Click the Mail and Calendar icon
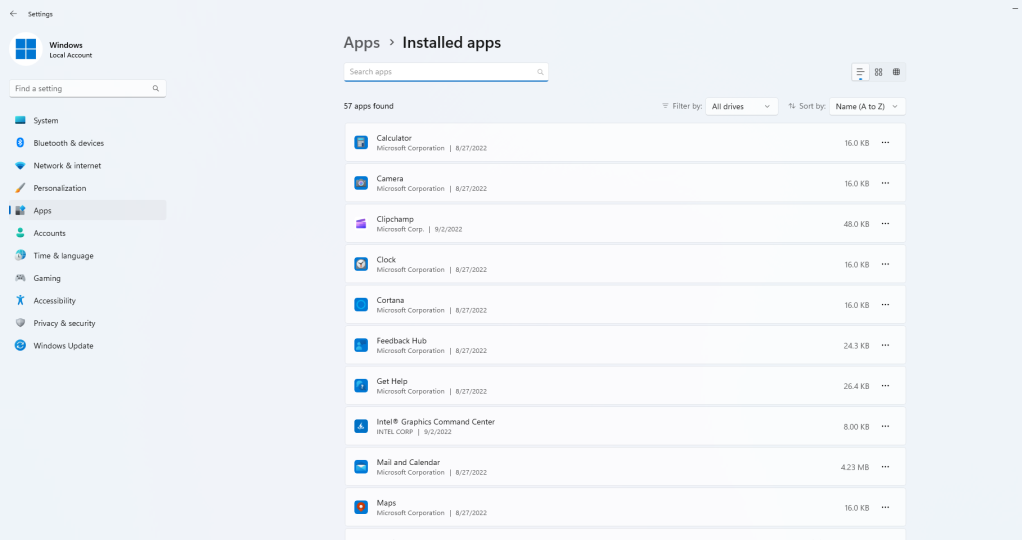1022x540 pixels. (361, 467)
